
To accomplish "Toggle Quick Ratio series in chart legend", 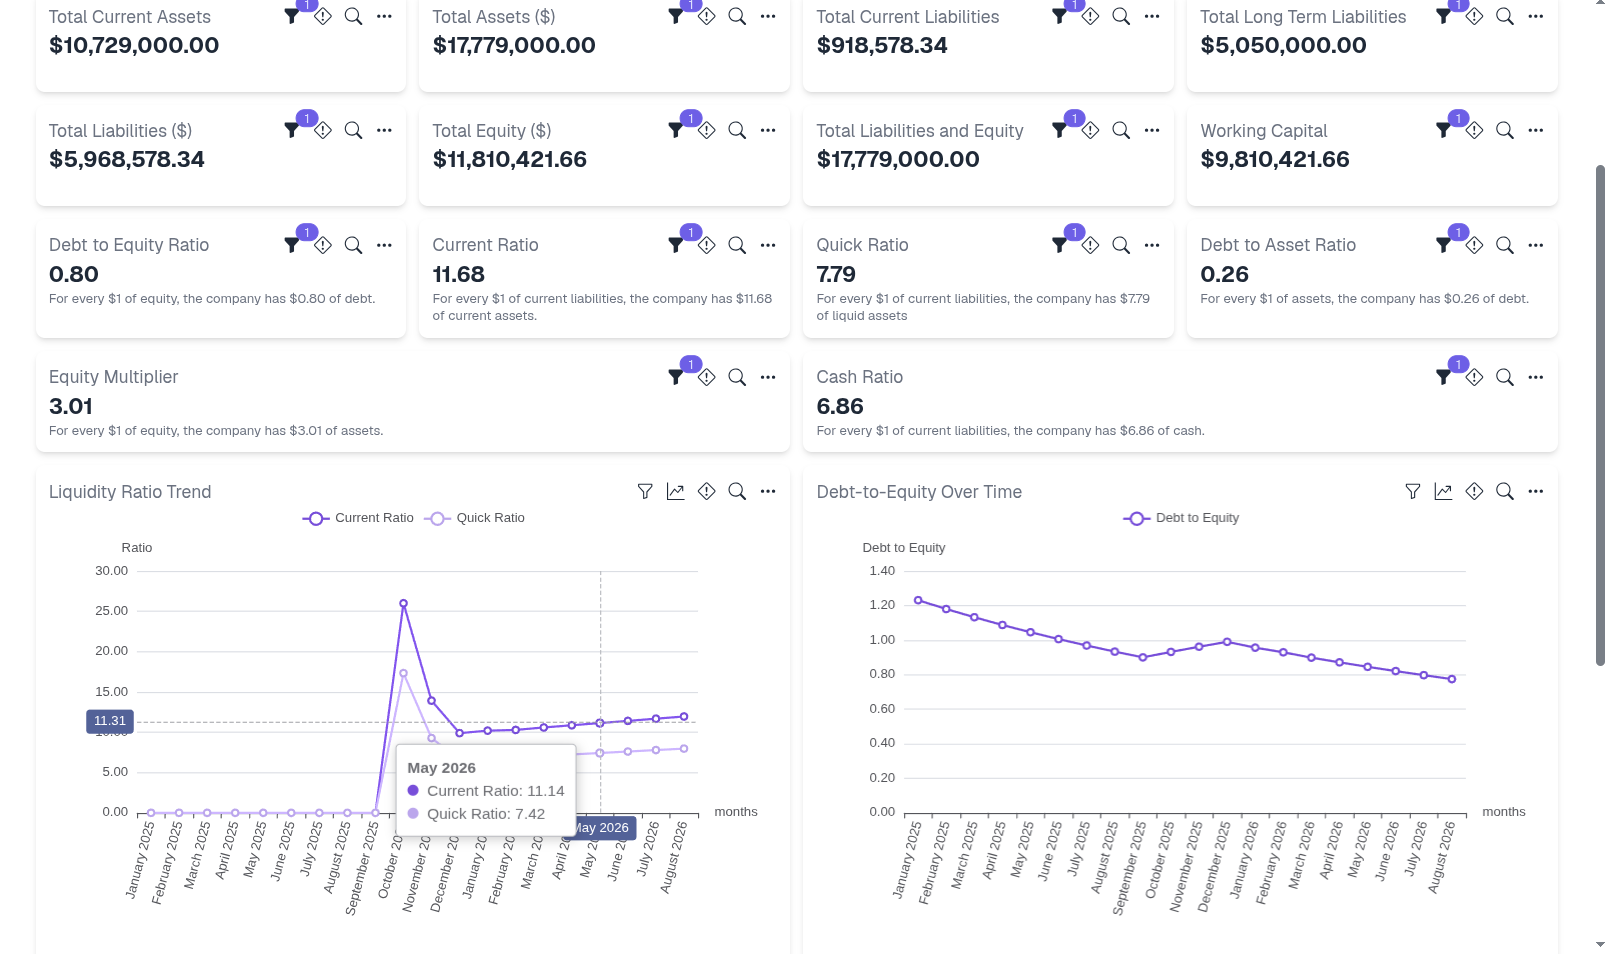I will coord(475,518).
